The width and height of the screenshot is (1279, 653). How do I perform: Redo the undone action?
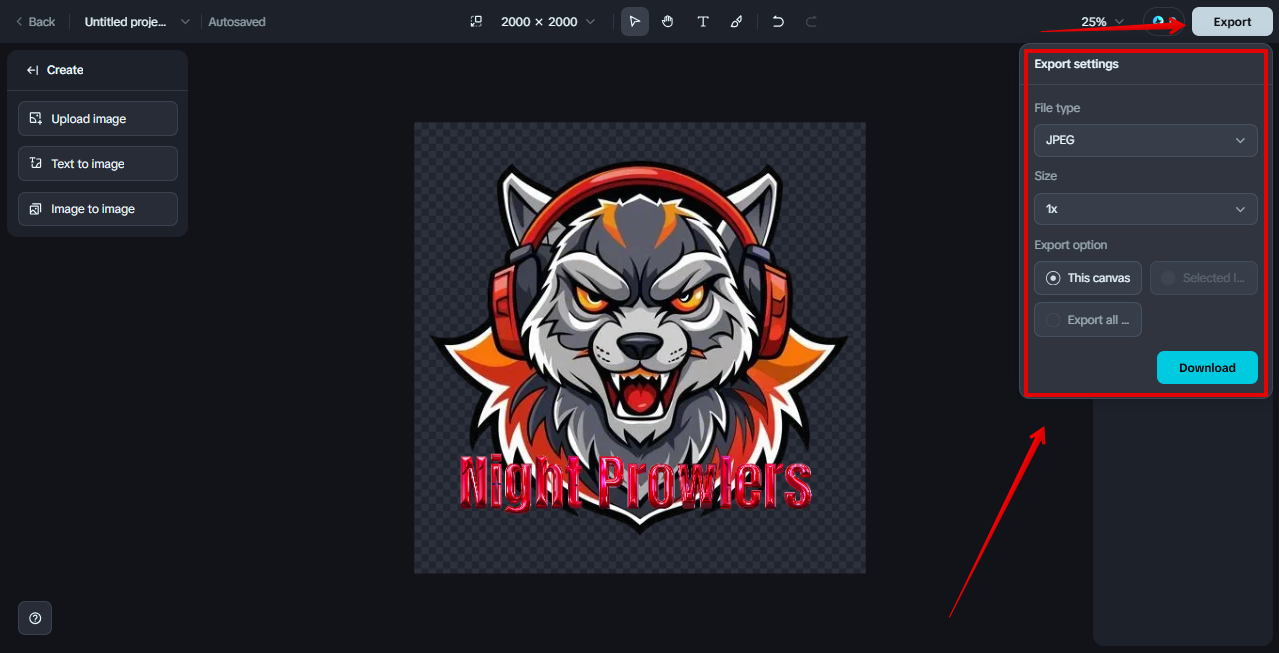click(811, 21)
